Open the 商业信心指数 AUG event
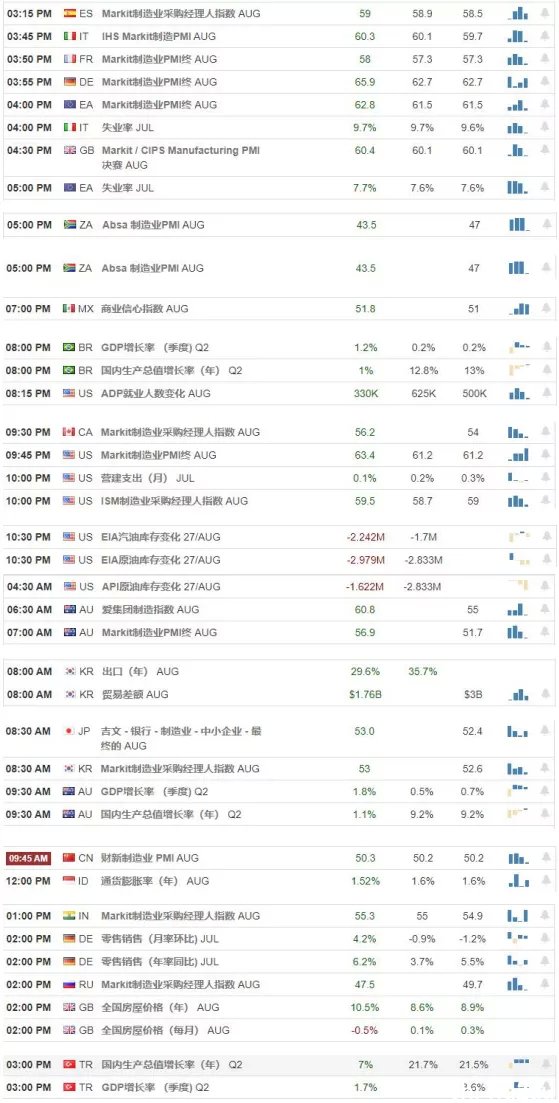The width and height of the screenshot is (559, 1103). point(144,309)
